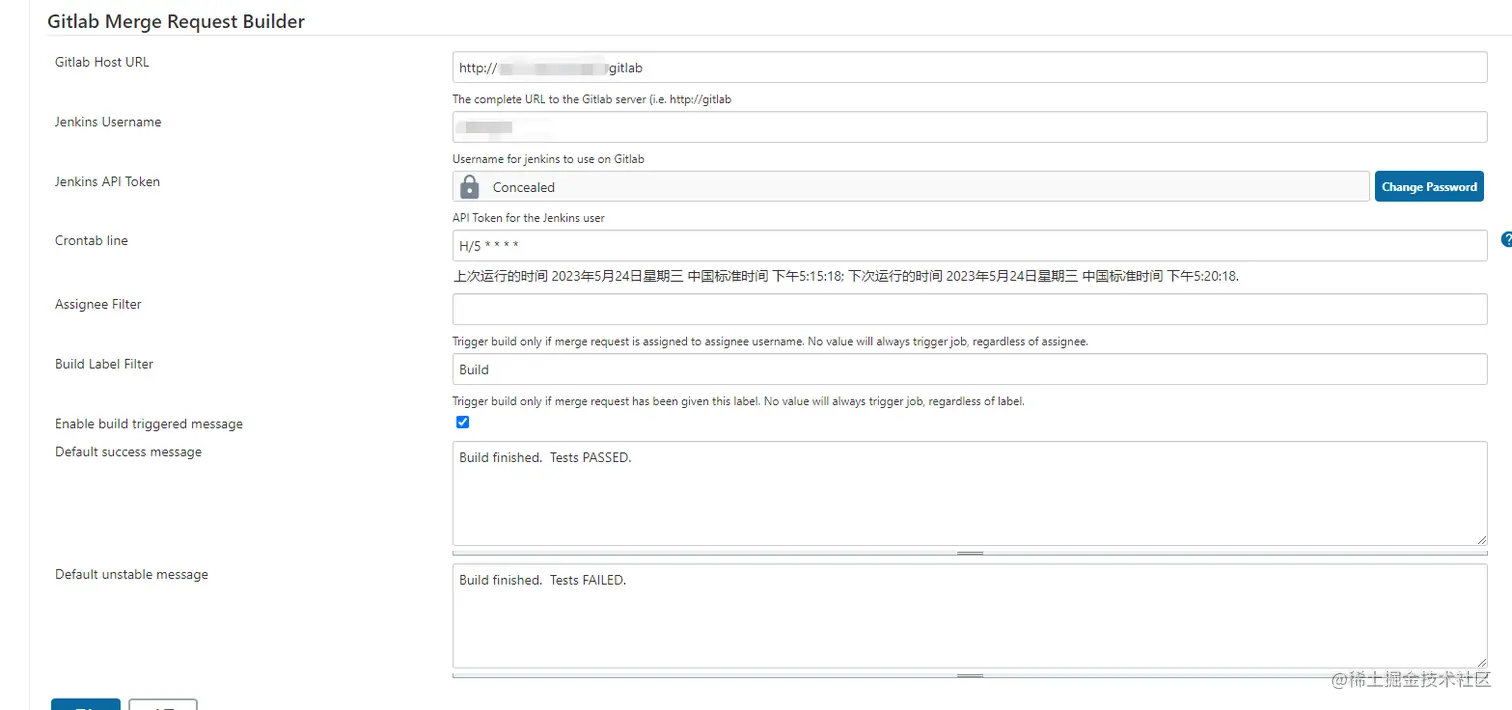Focus the Gitlab Host URL field
This screenshot has height=710, width=1512.
[x=970, y=67]
